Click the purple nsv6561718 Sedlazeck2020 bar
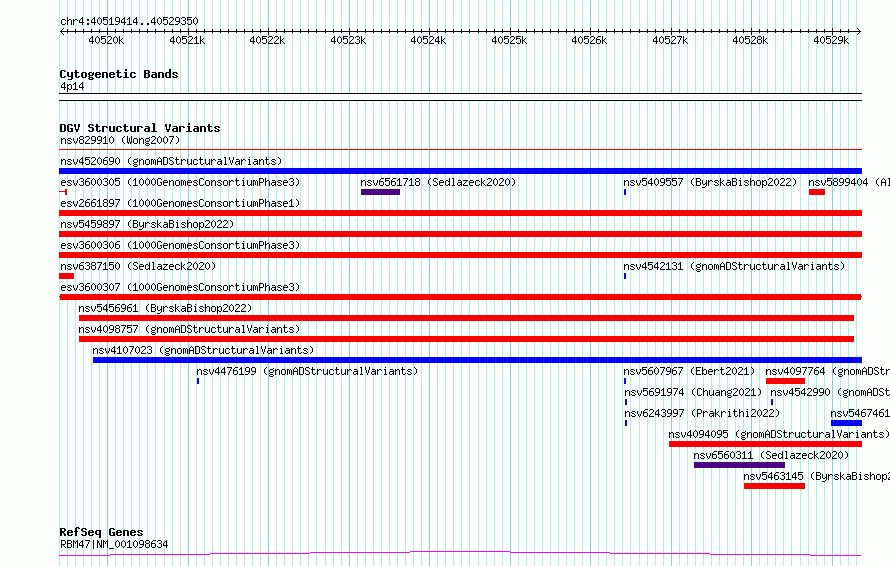The image size is (890, 566). click(380, 192)
